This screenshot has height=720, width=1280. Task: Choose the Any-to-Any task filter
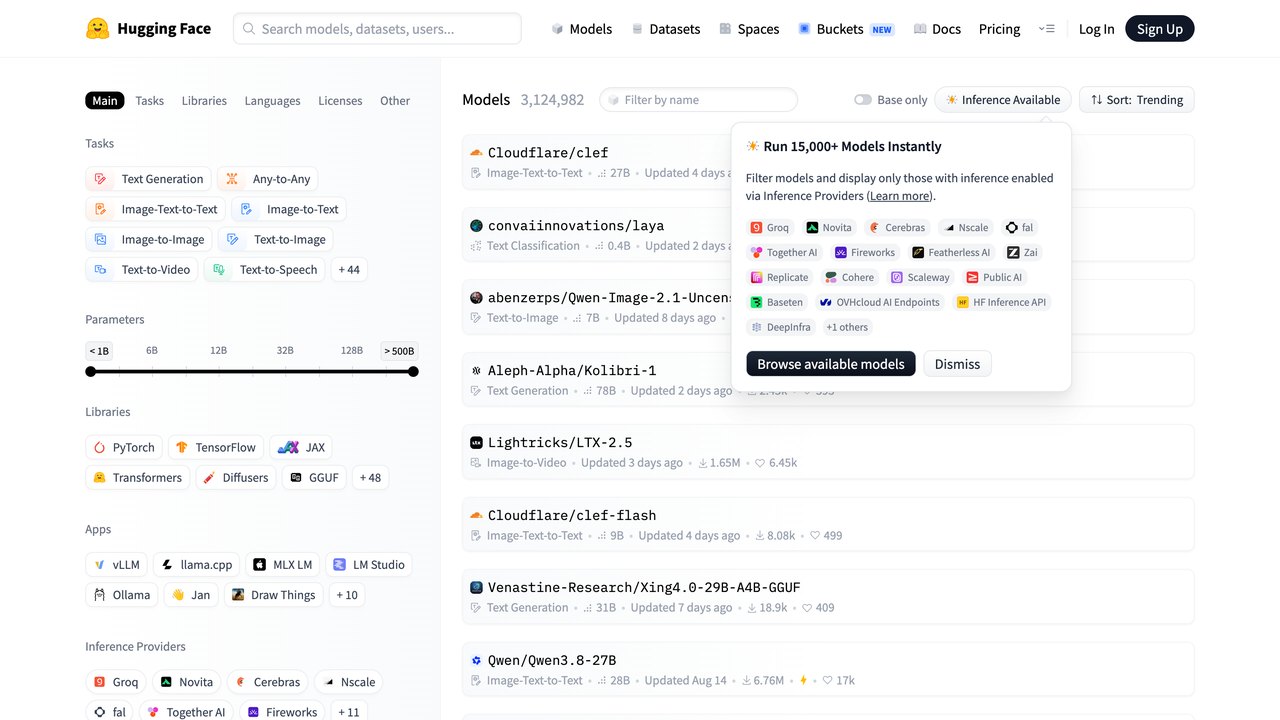point(268,179)
